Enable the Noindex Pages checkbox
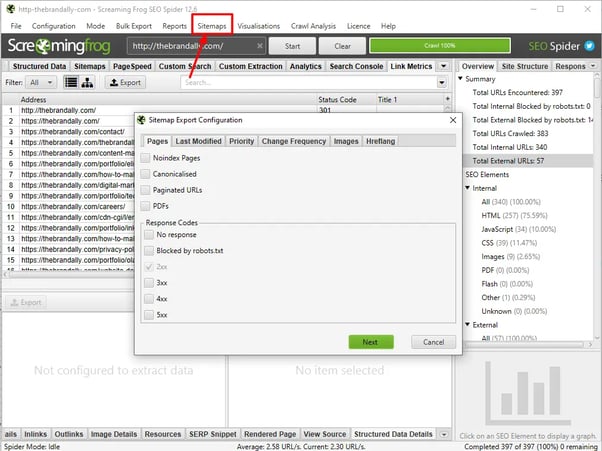Image resolution: width=602 pixels, height=451 pixels. pyautogui.click(x=147, y=158)
